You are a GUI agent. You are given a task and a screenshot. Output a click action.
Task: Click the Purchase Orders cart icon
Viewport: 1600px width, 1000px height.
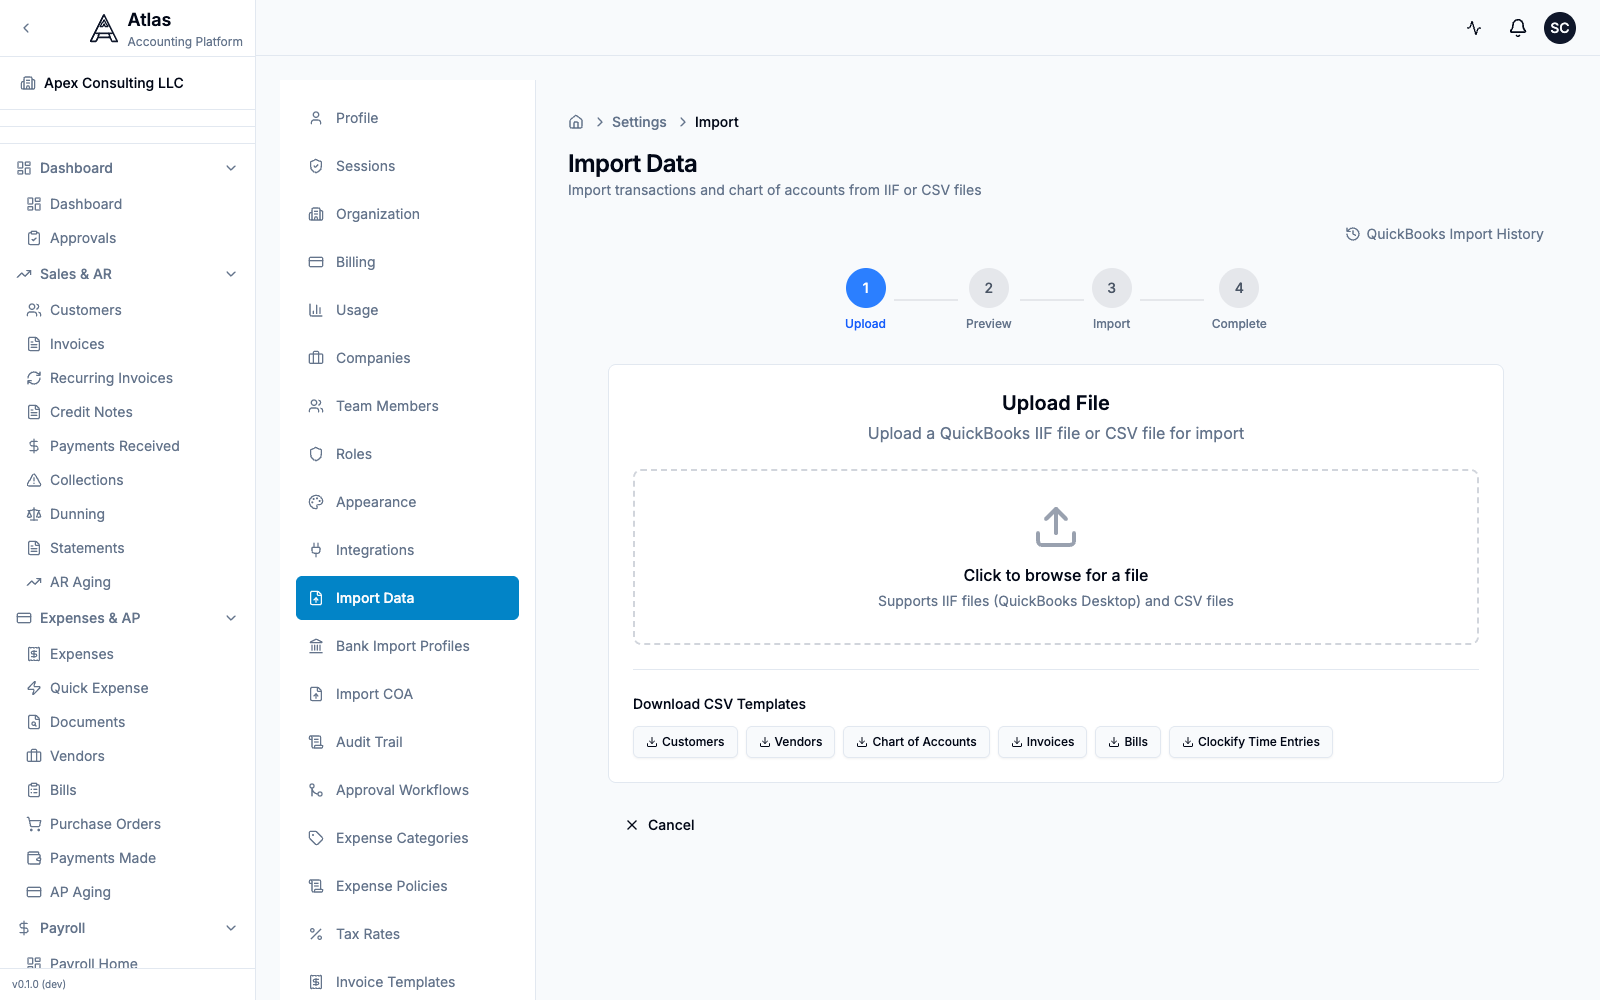34,824
